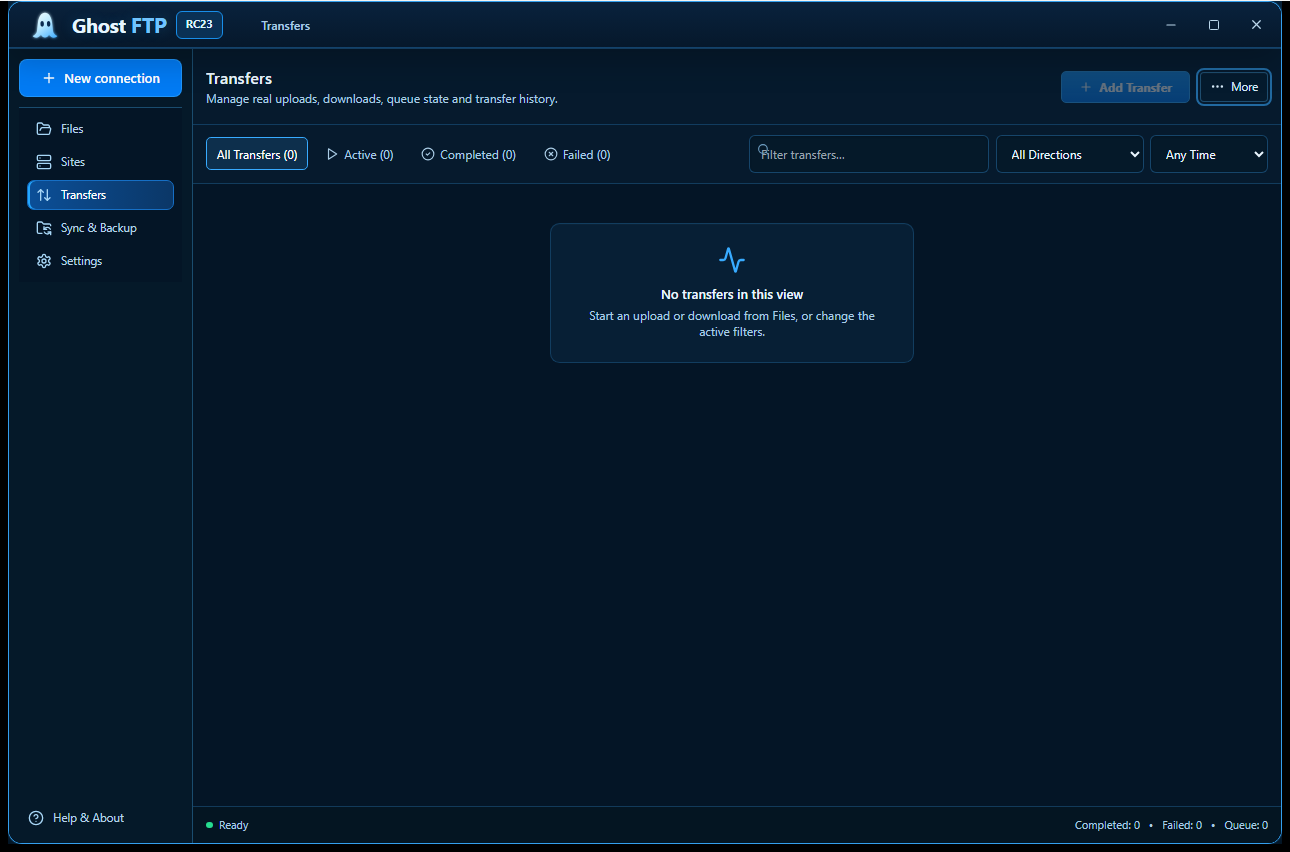Show the All Transfers (0) tab
The width and height of the screenshot is (1290, 852).
click(257, 154)
